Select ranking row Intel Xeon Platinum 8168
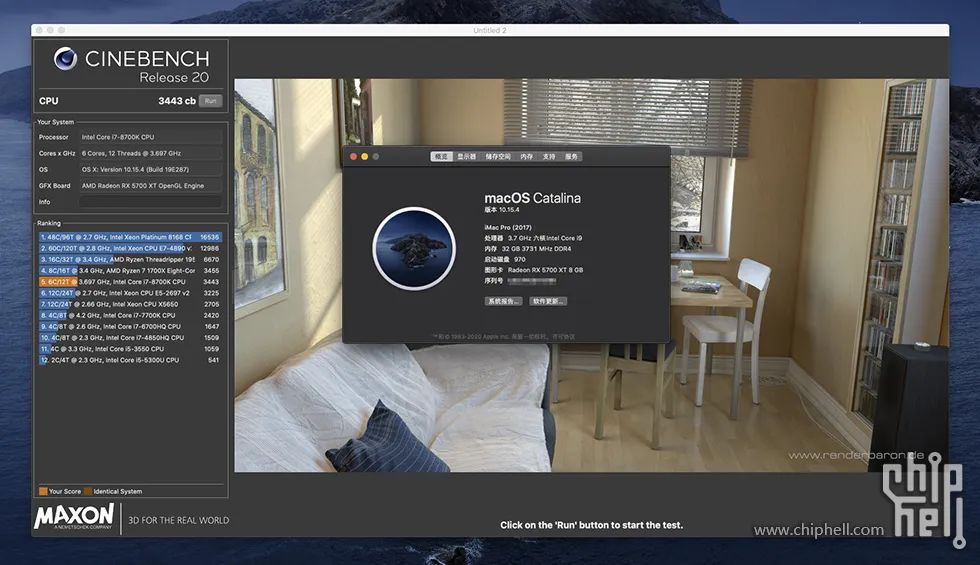This screenshot has width=980, height=565. (130, 237)
